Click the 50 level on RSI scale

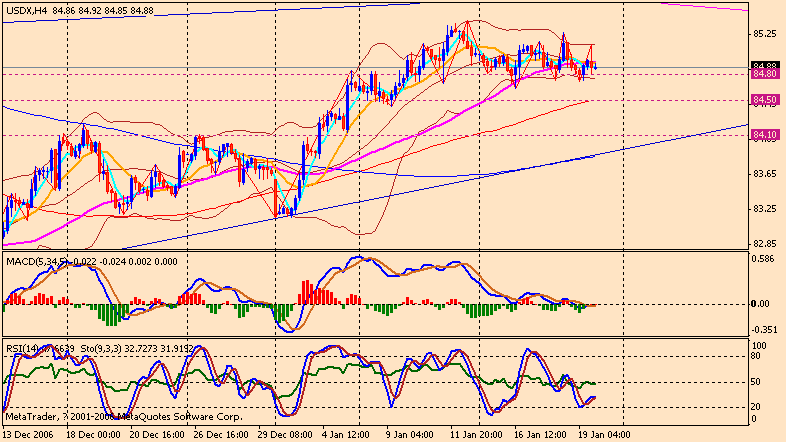point(757,381)
